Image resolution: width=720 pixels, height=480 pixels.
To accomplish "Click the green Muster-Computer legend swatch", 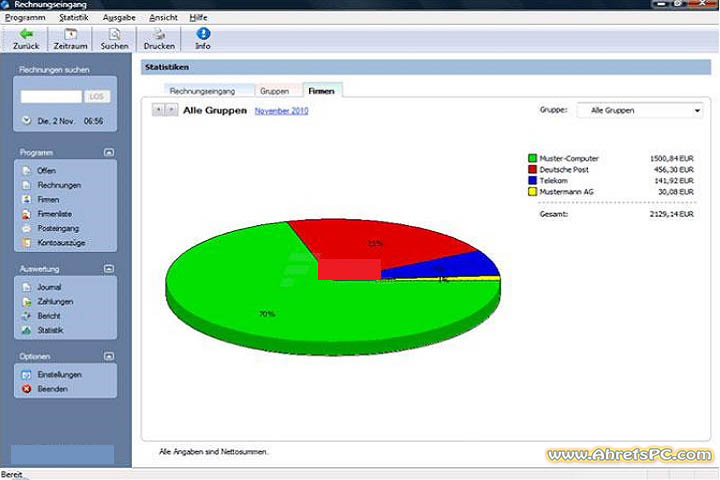I will click(532, 158).
